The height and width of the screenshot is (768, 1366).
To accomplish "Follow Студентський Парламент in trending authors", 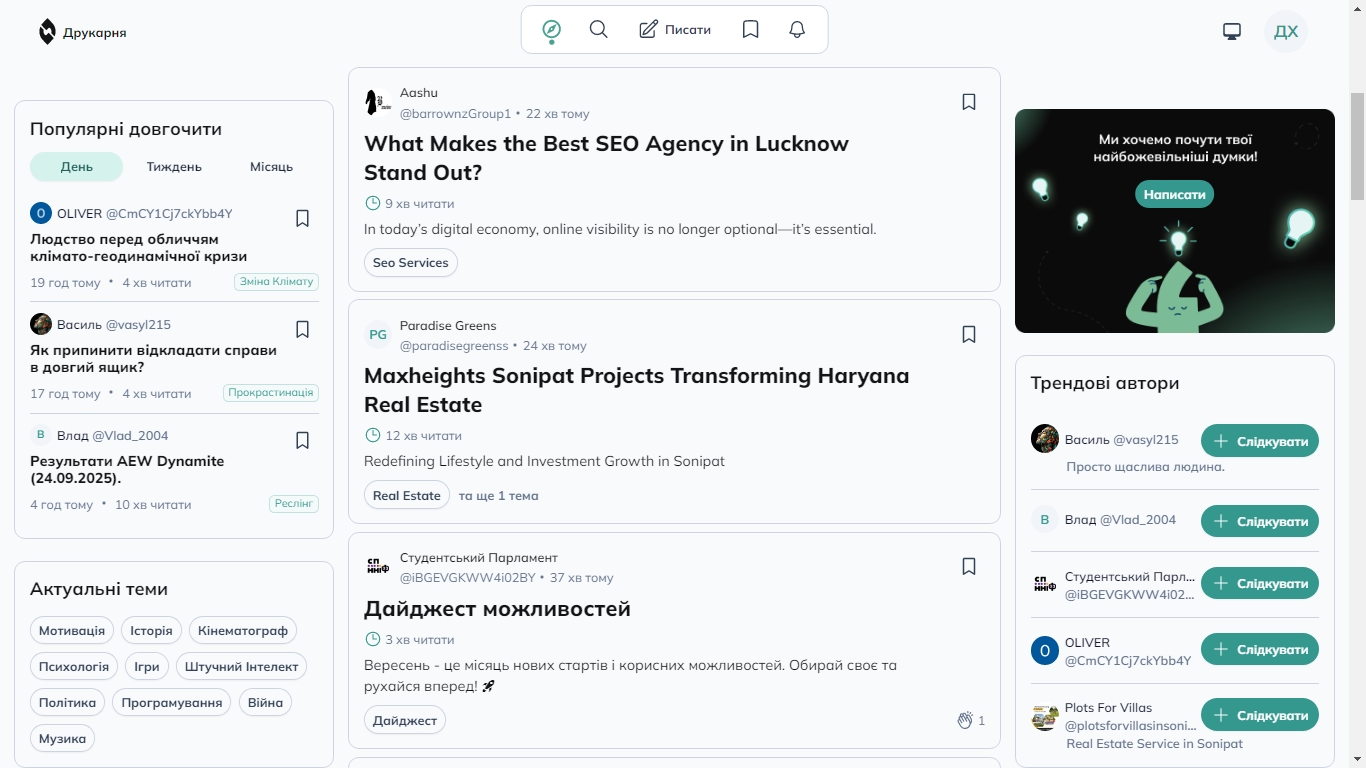I will pos(1260,583).
